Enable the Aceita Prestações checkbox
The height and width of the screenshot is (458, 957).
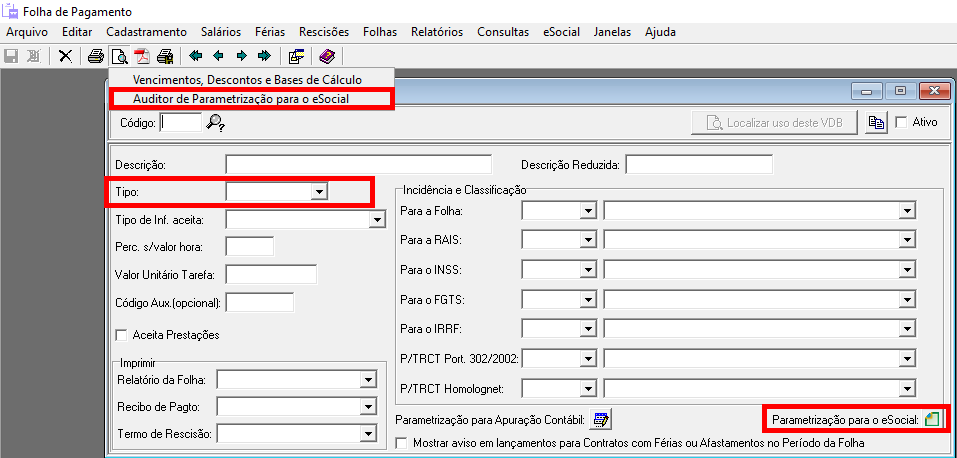click(123, 335)
